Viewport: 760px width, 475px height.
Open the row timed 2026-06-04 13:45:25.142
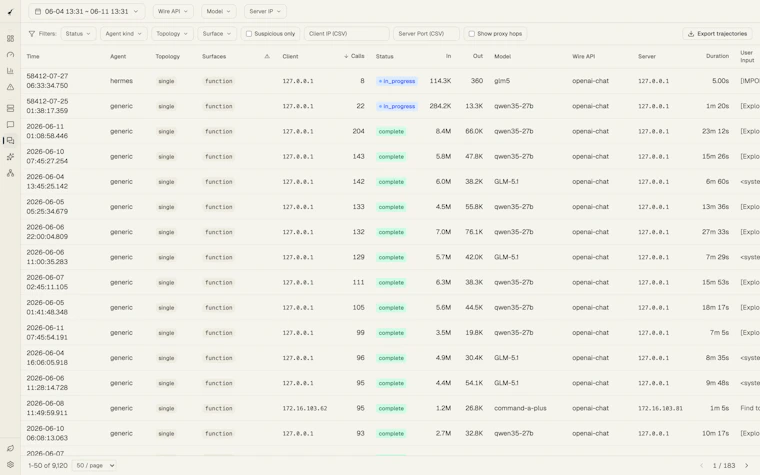click(x=390, y=182)
